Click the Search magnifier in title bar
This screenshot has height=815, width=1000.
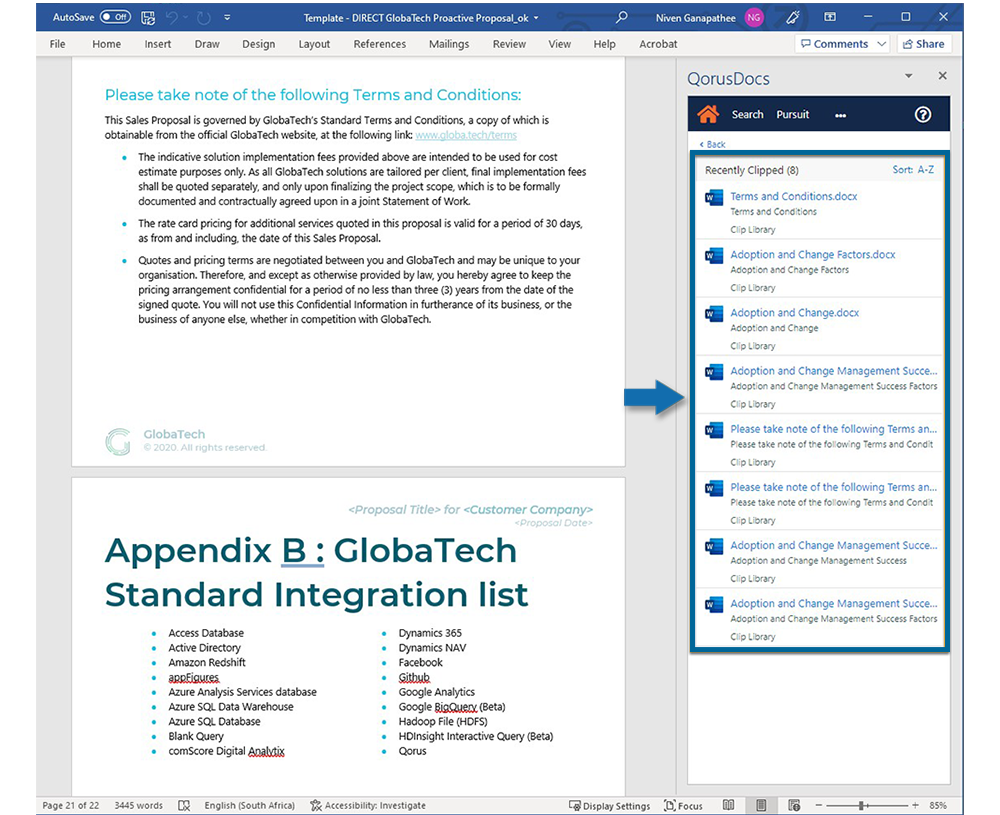click(x=622, y=17)
